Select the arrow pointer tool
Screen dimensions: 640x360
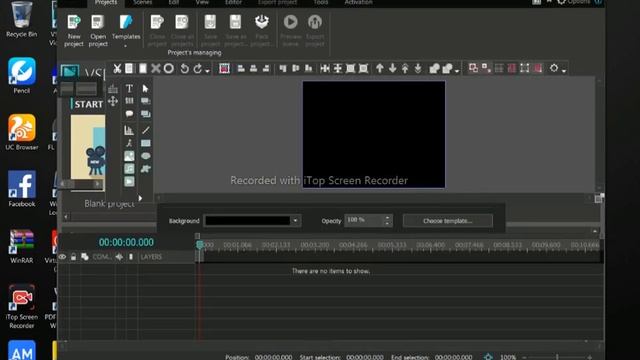click(145, 88)
